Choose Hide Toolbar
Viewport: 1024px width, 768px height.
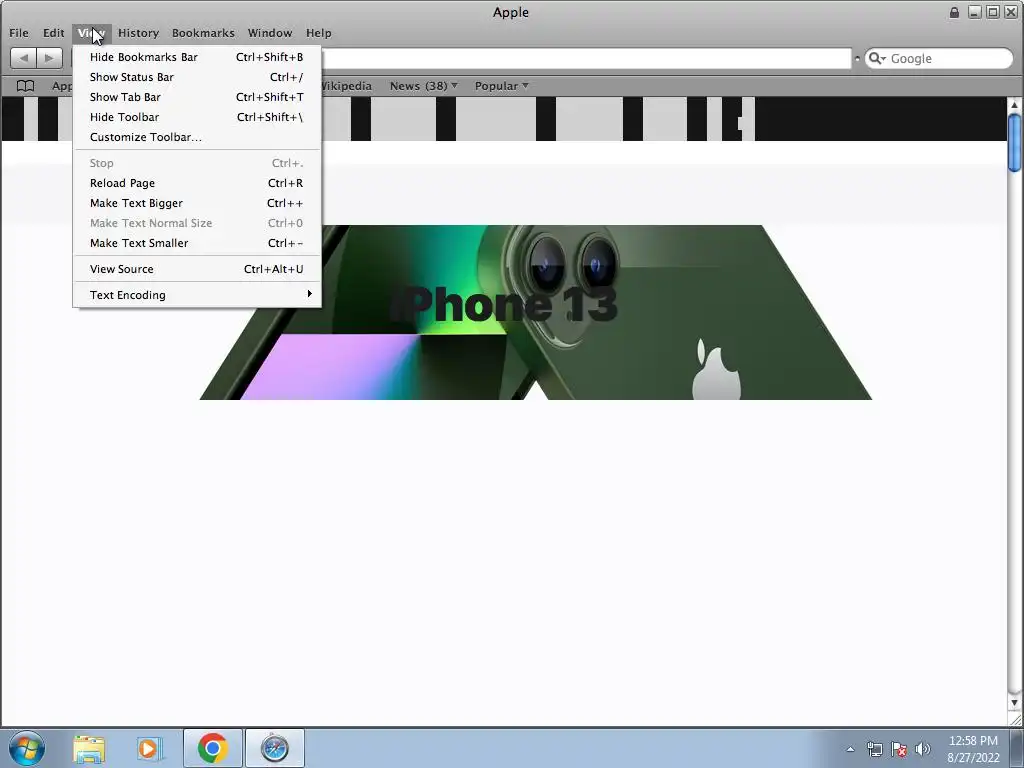coord(197,118)
